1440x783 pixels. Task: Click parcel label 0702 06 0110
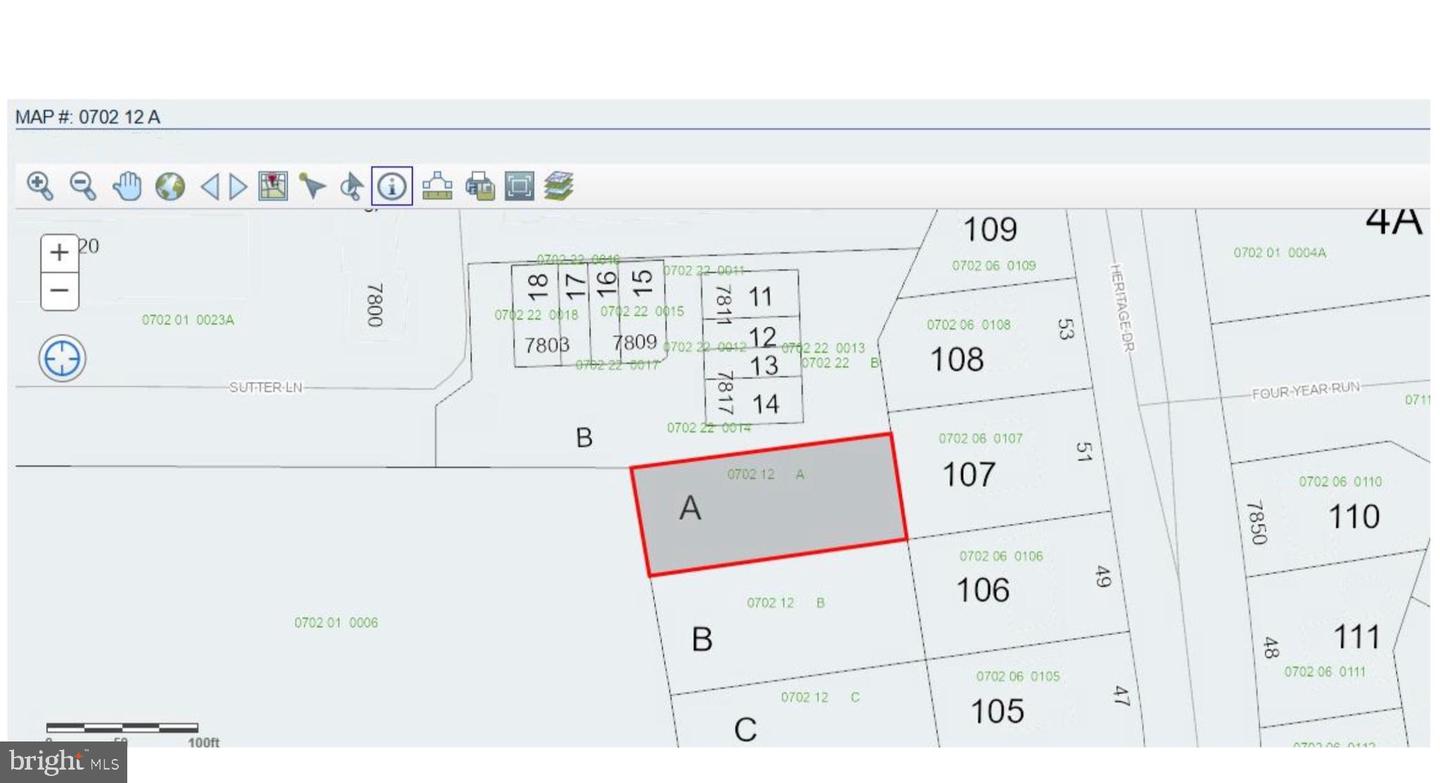pos(1340,481)
